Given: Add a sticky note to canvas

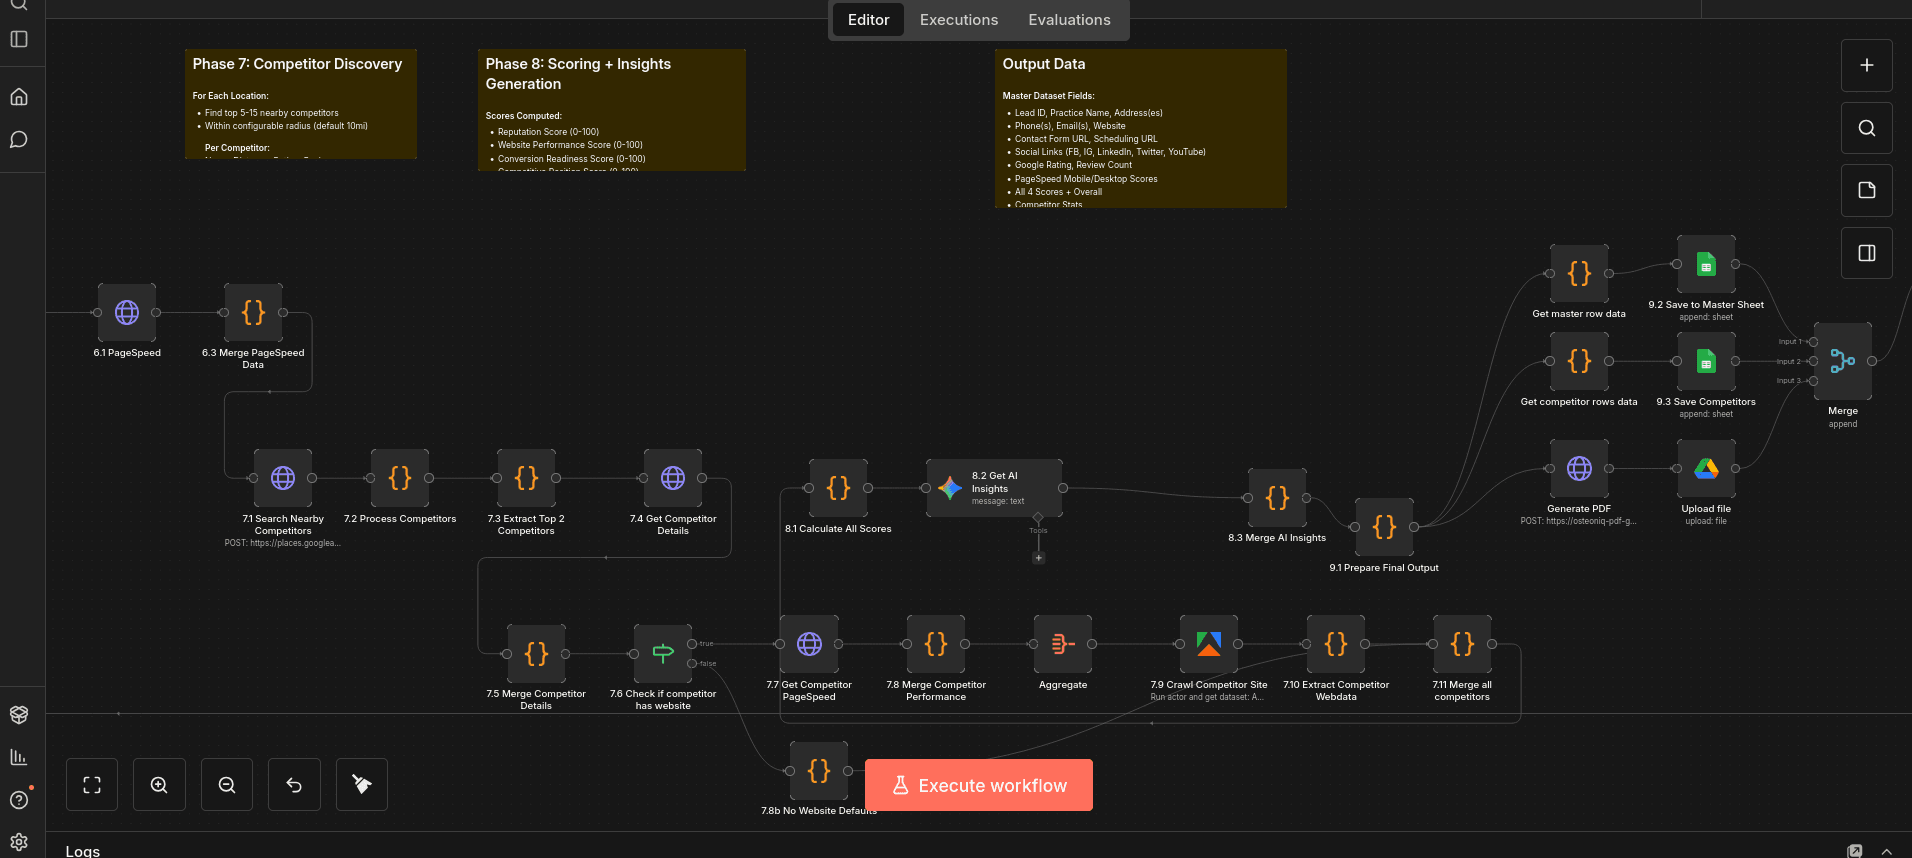Looking at the screenshot, I should point(1867,190).
